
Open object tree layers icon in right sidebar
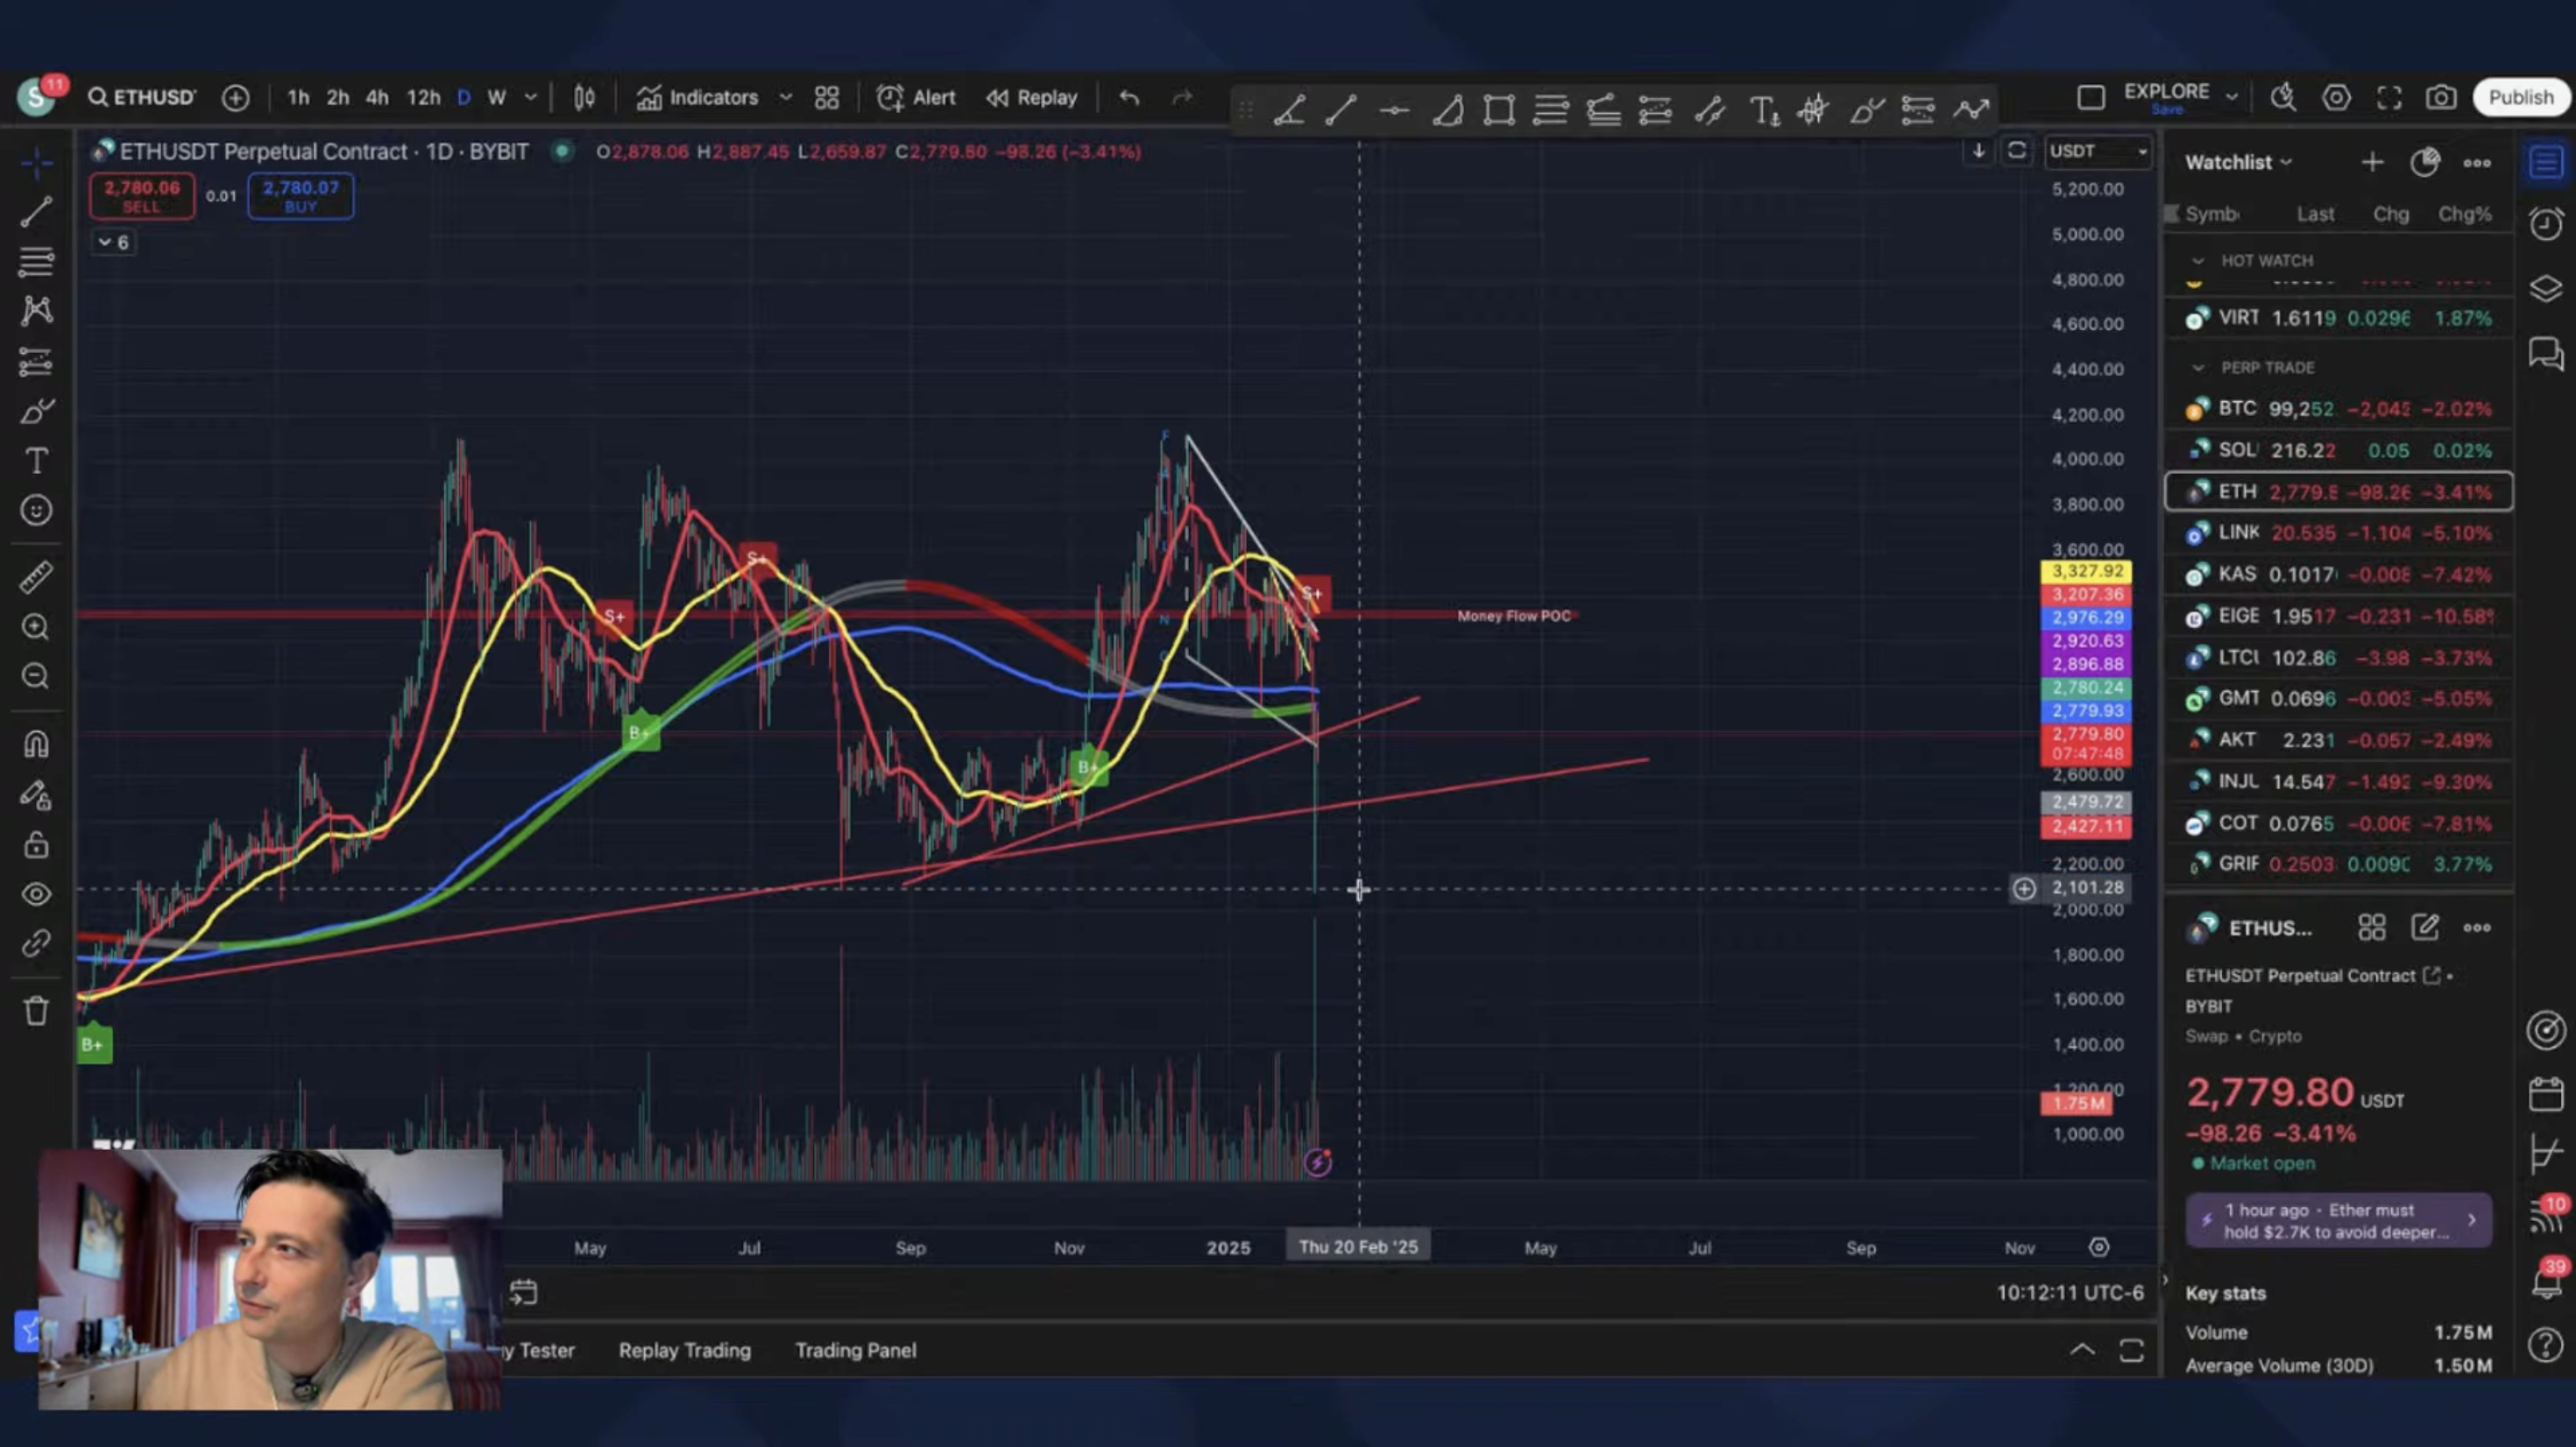(2546, 288)
